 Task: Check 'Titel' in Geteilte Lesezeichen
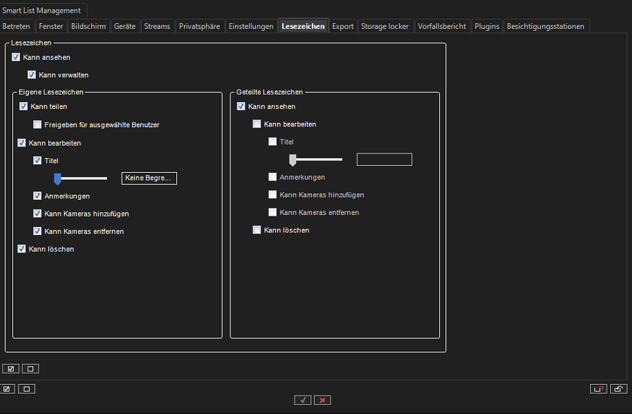(x=272, y=141)
